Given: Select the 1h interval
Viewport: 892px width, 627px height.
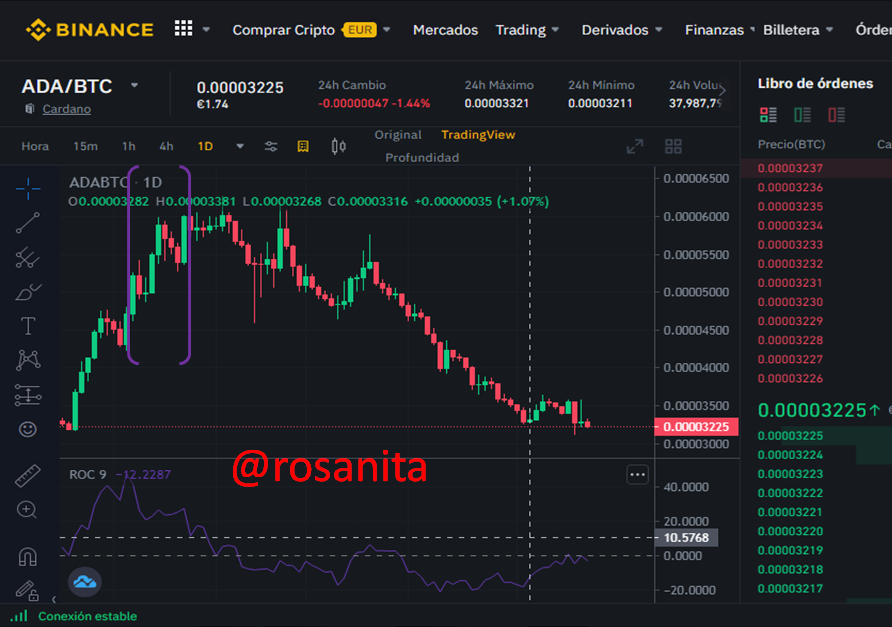Looking at the screenshot, I should [x=129, y=146].
